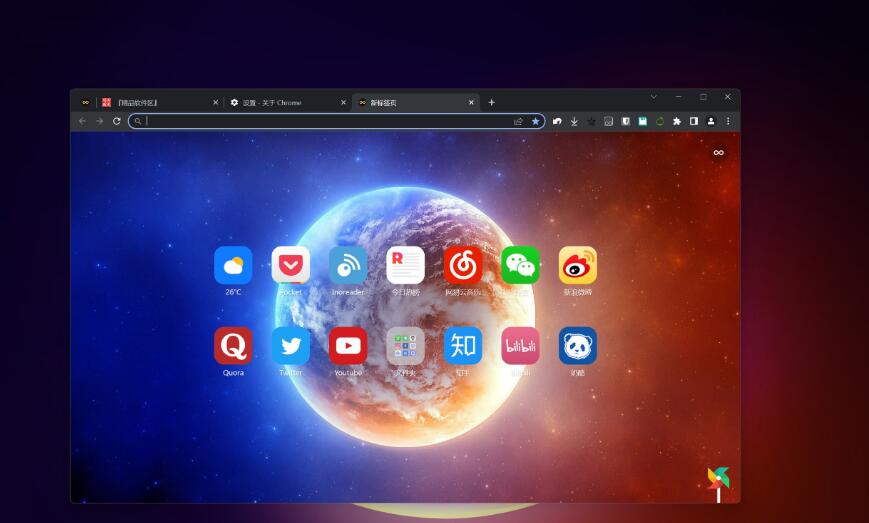Click the grey square image extension icon

pos(609,121)
